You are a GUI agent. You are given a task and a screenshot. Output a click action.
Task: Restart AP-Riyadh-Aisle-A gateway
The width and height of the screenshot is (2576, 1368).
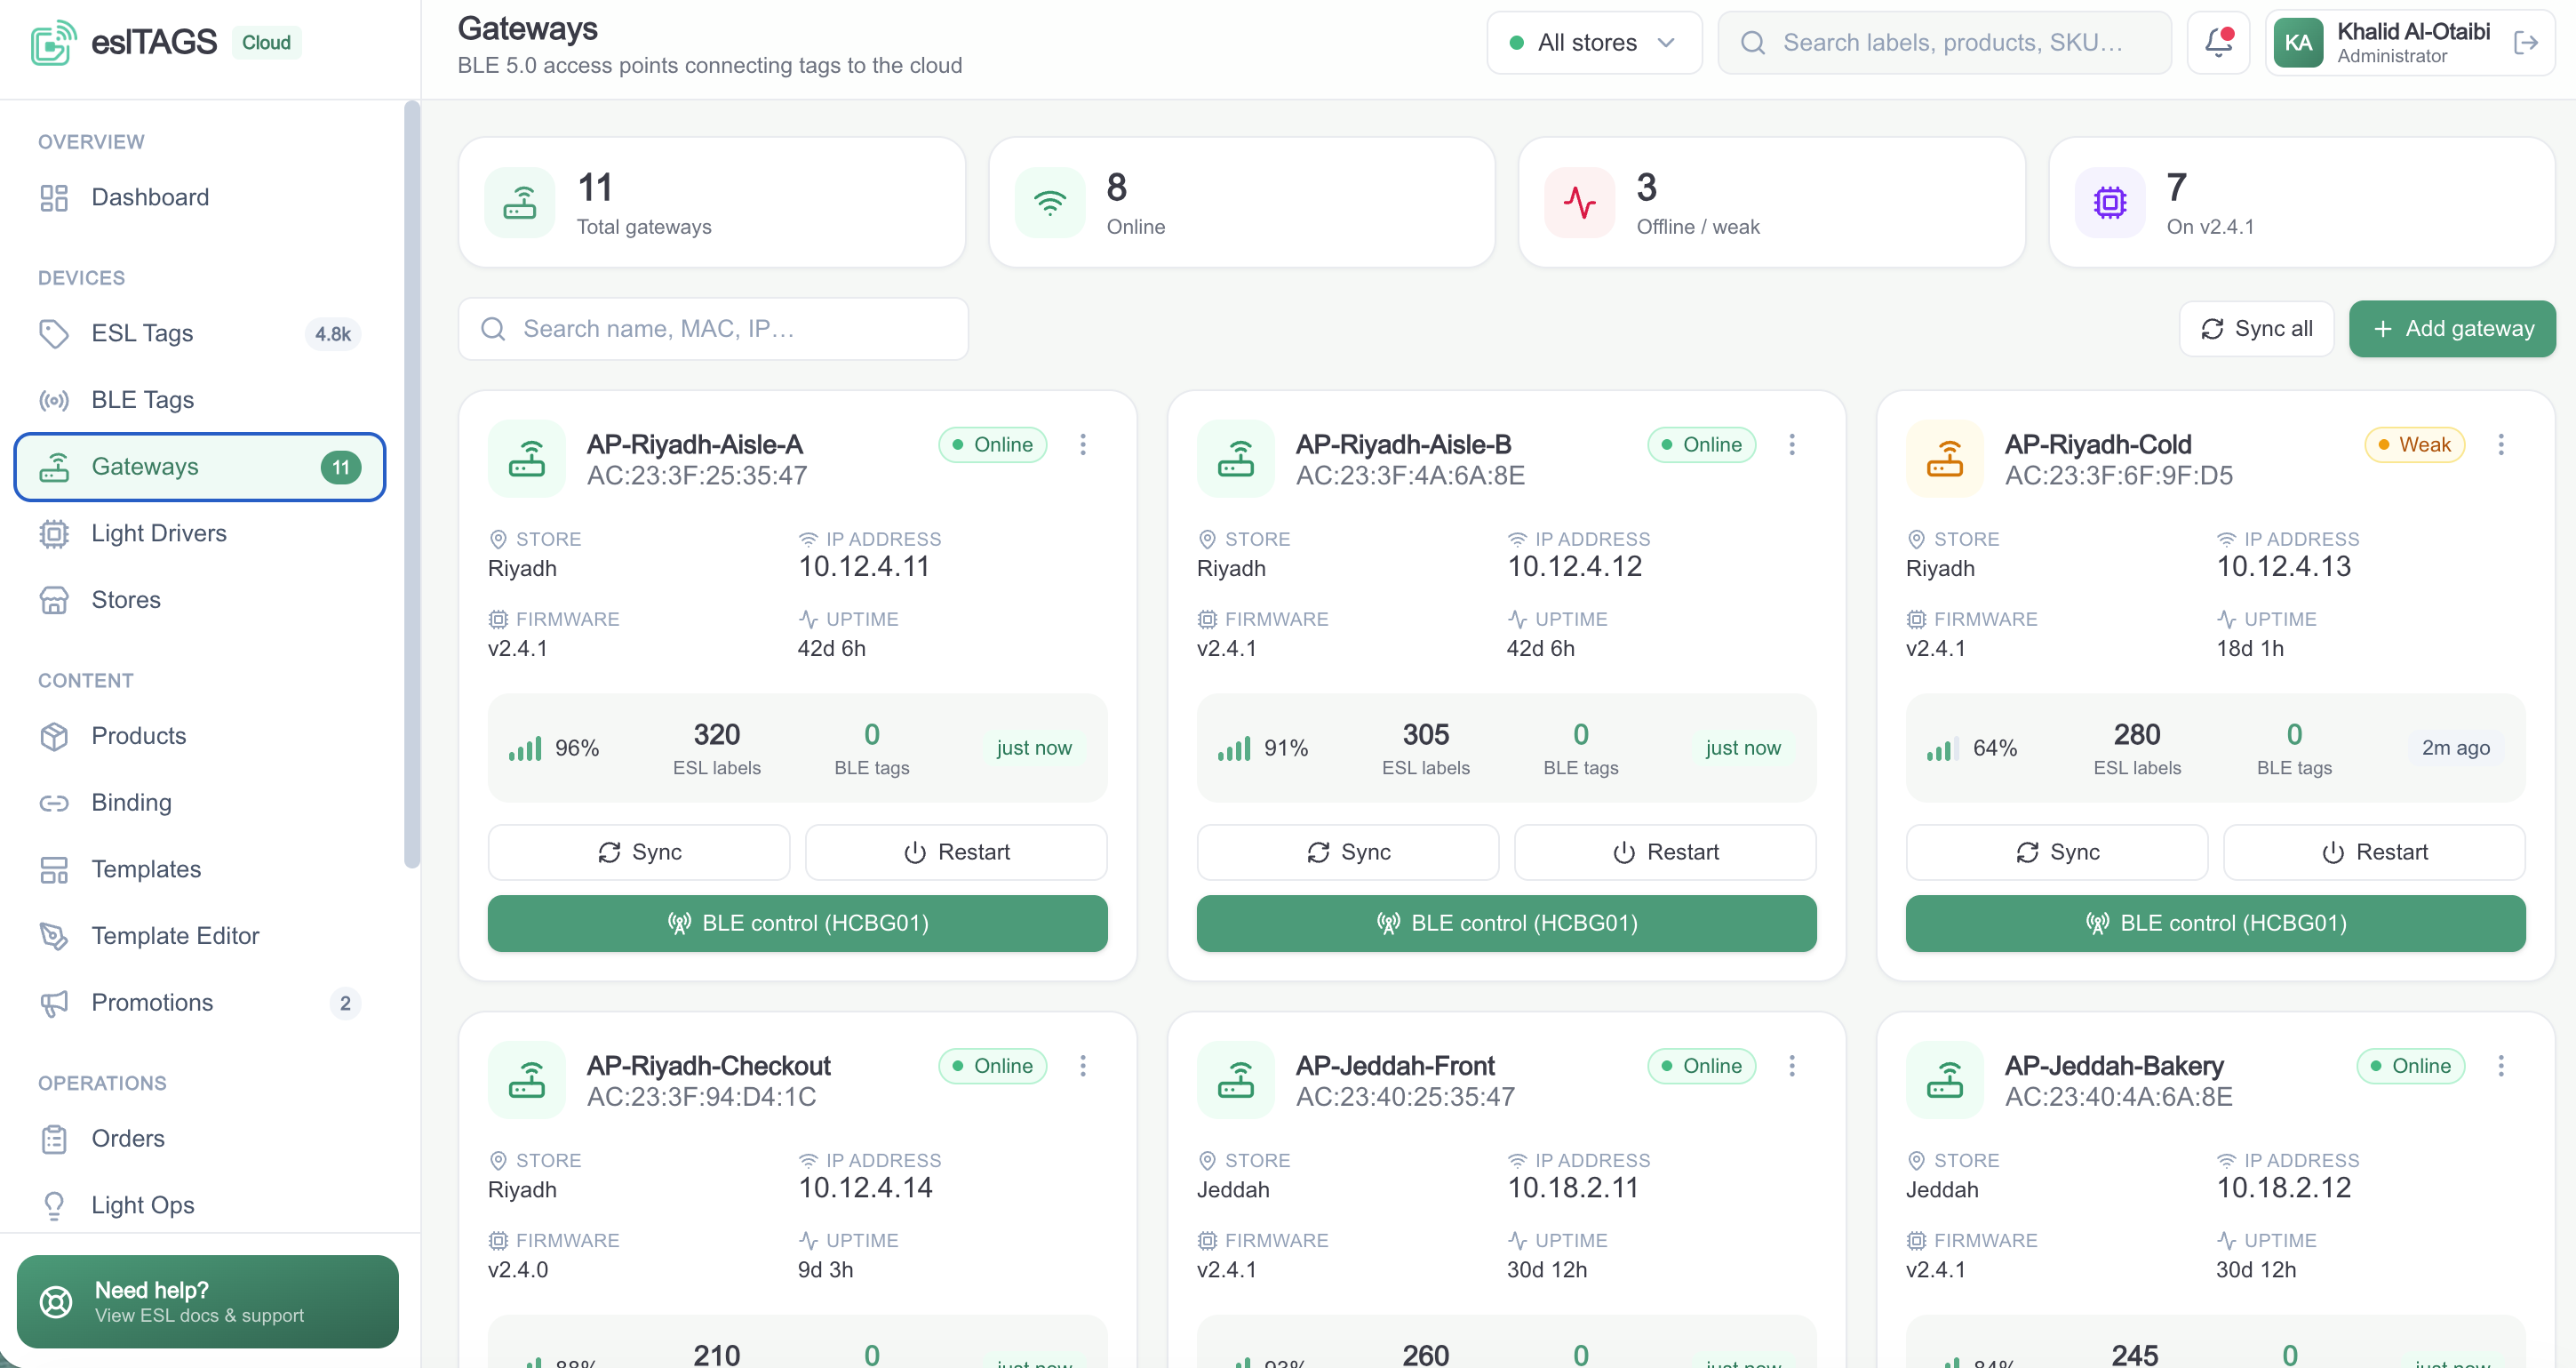(956, 852)
